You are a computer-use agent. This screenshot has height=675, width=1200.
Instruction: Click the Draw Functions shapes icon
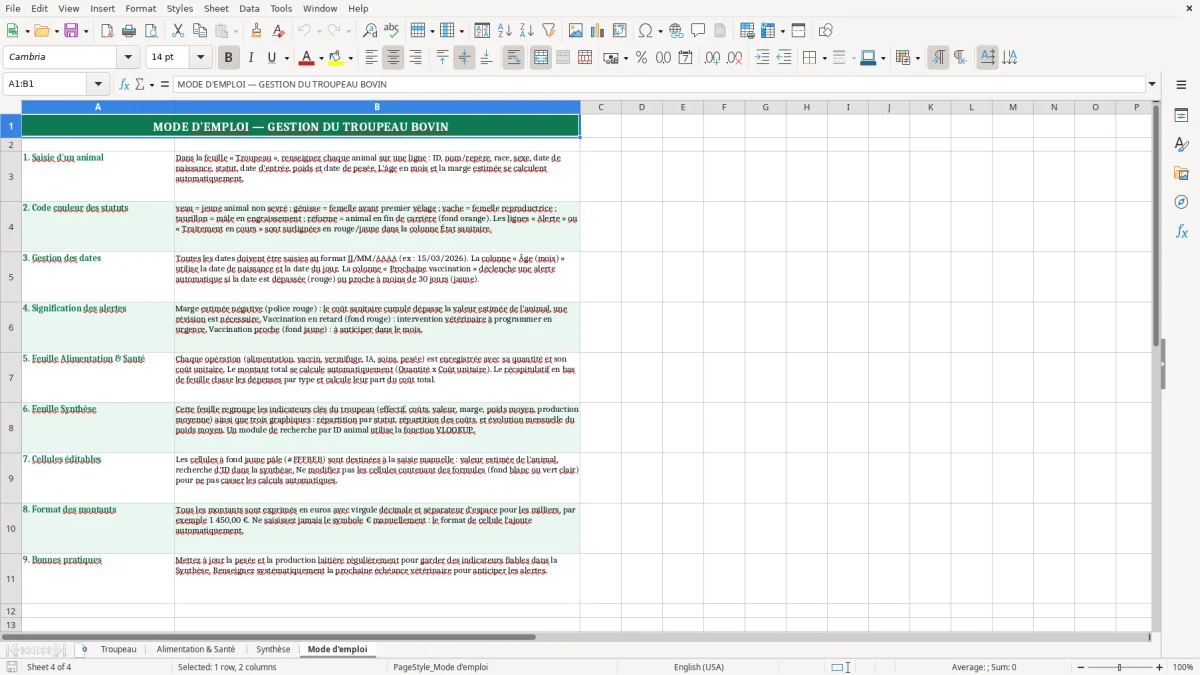click(x=825, y=31)
